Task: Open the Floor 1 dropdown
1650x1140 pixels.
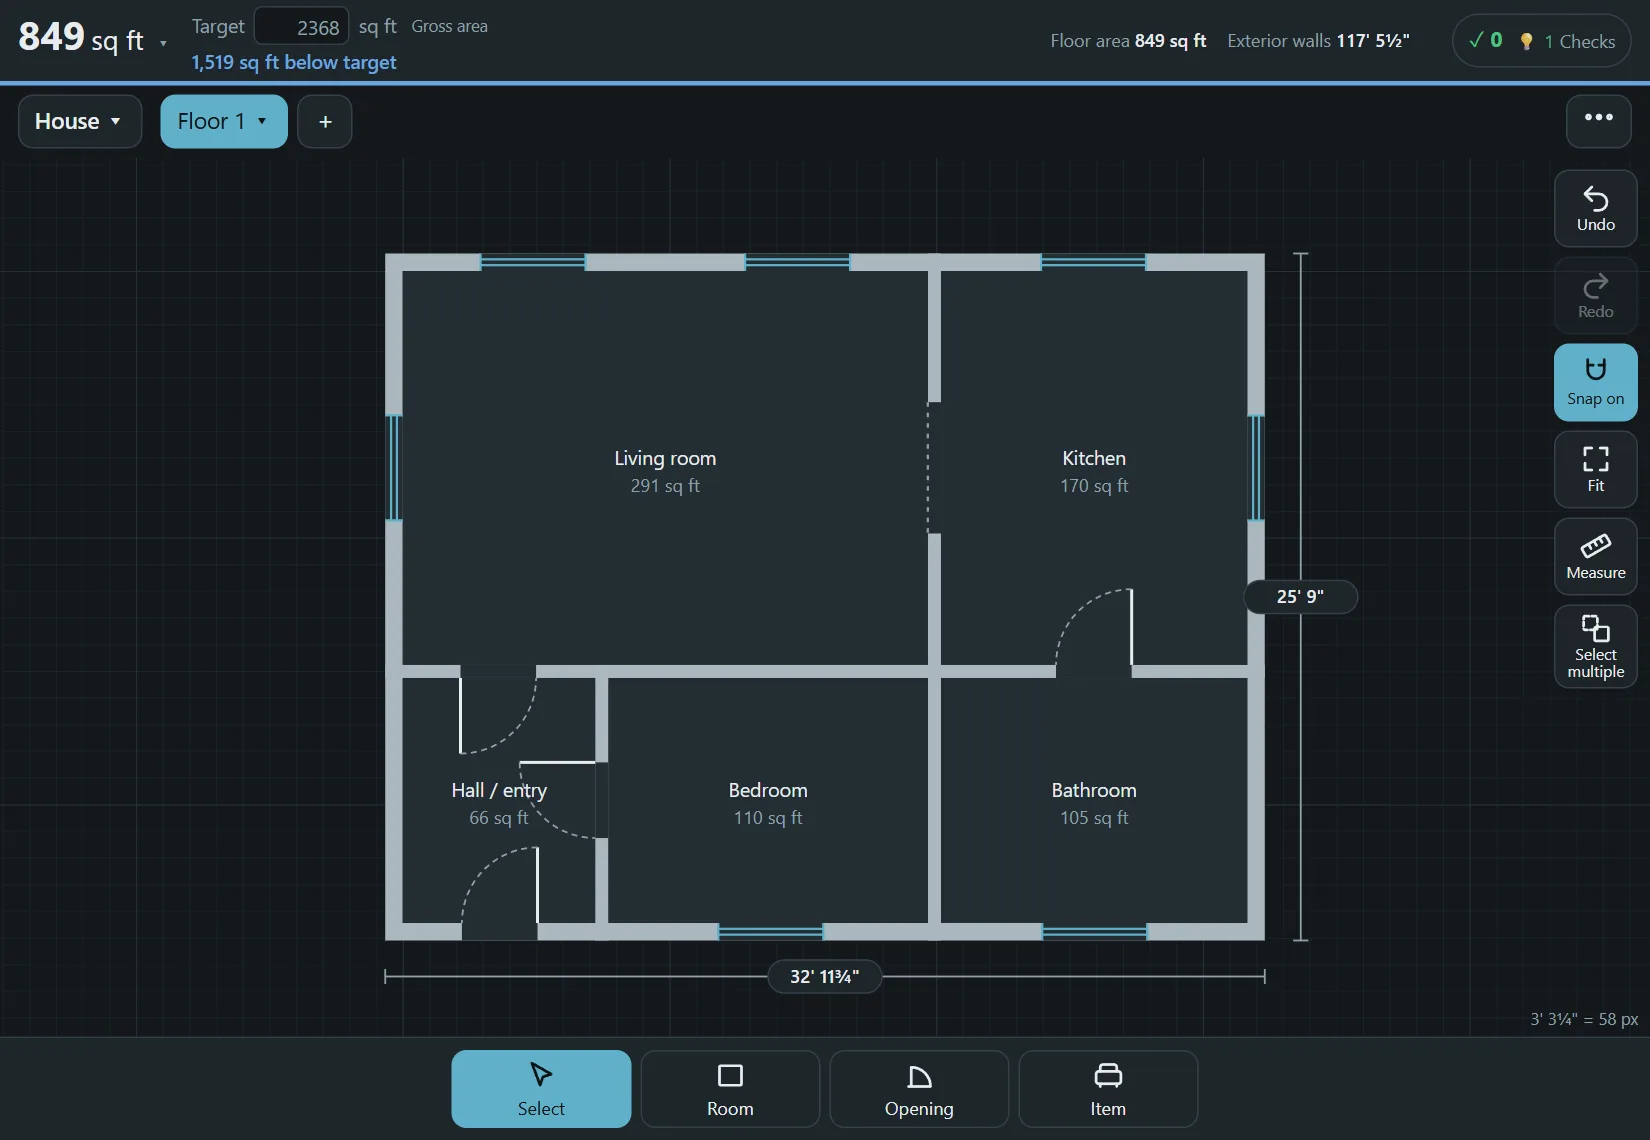Action: (x=224, y=121)
